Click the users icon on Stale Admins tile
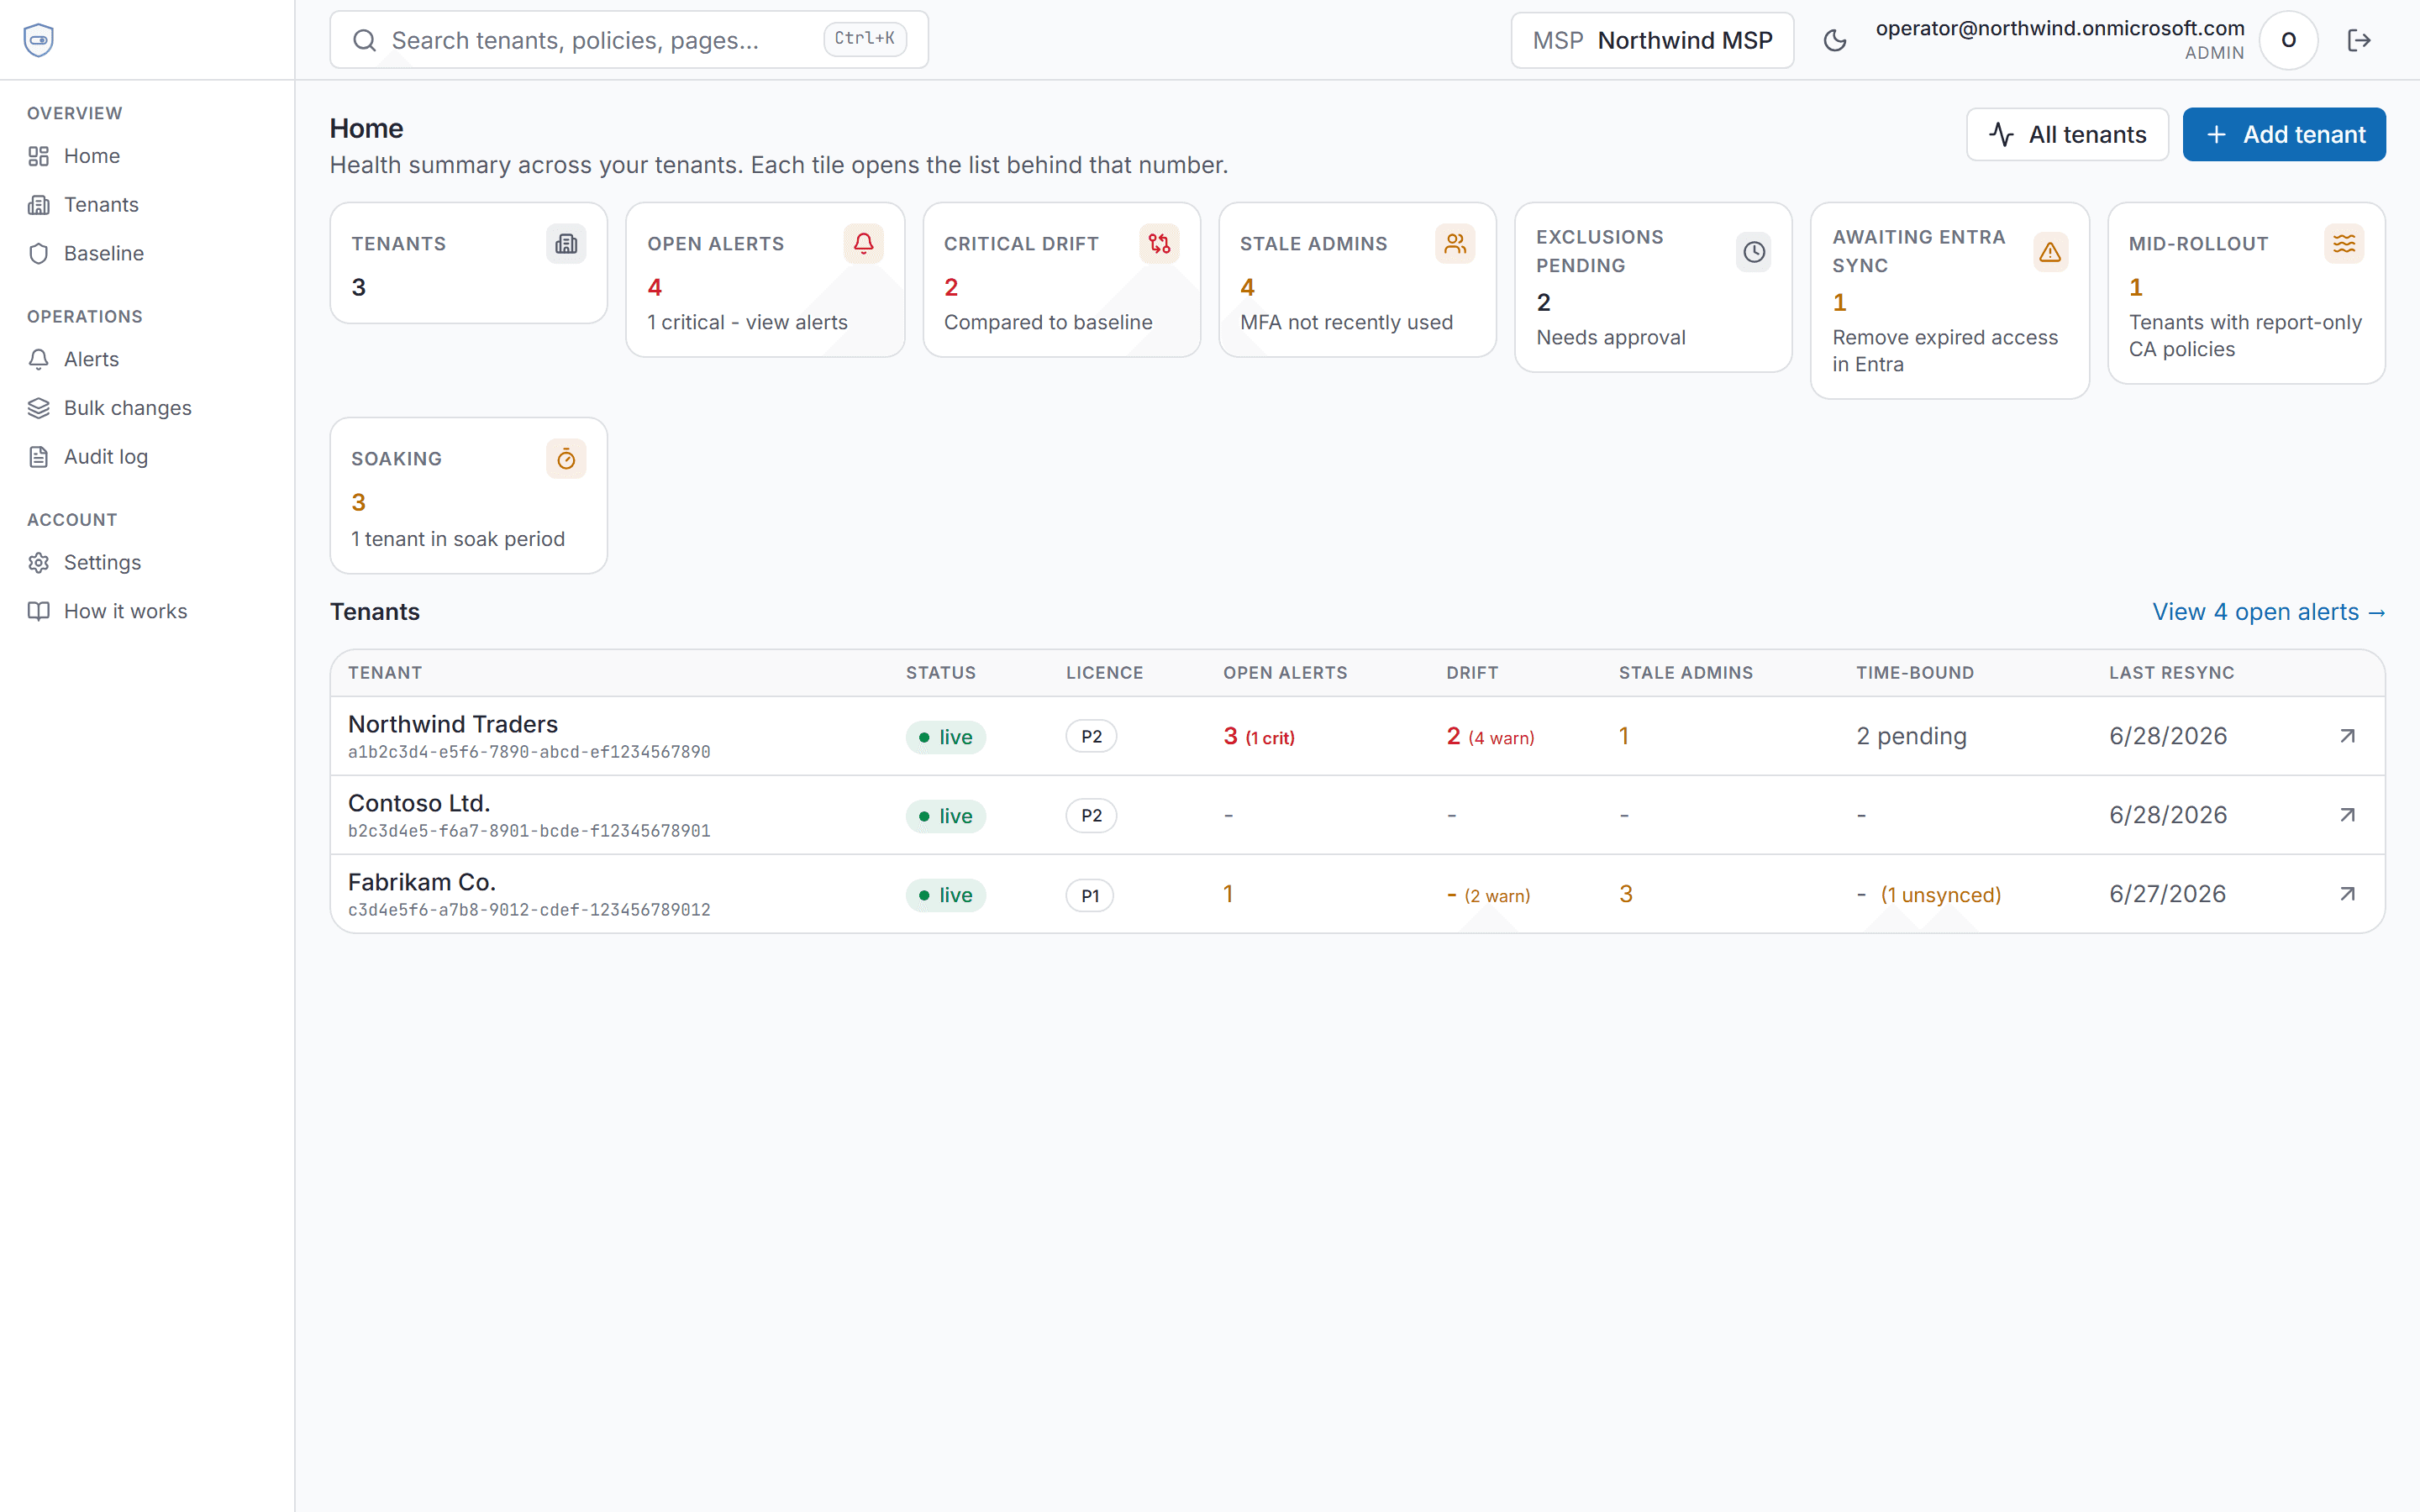This screenshot has height=1512, width=2420. point(1455,244)
